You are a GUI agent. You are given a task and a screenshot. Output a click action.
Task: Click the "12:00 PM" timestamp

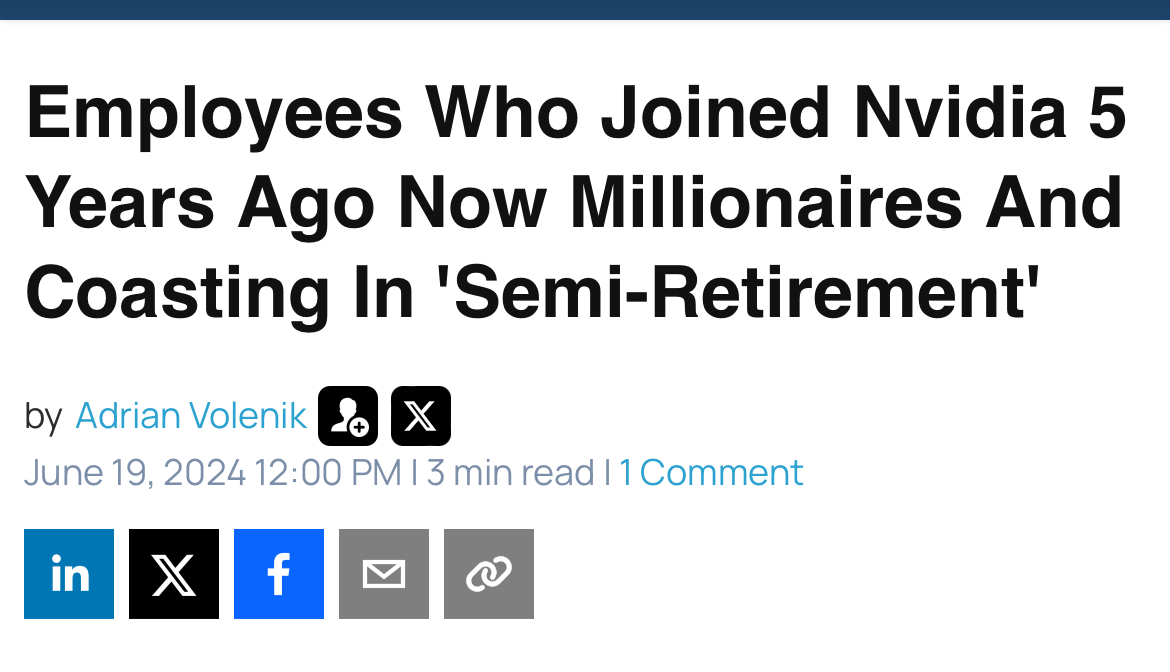(328, 472)
